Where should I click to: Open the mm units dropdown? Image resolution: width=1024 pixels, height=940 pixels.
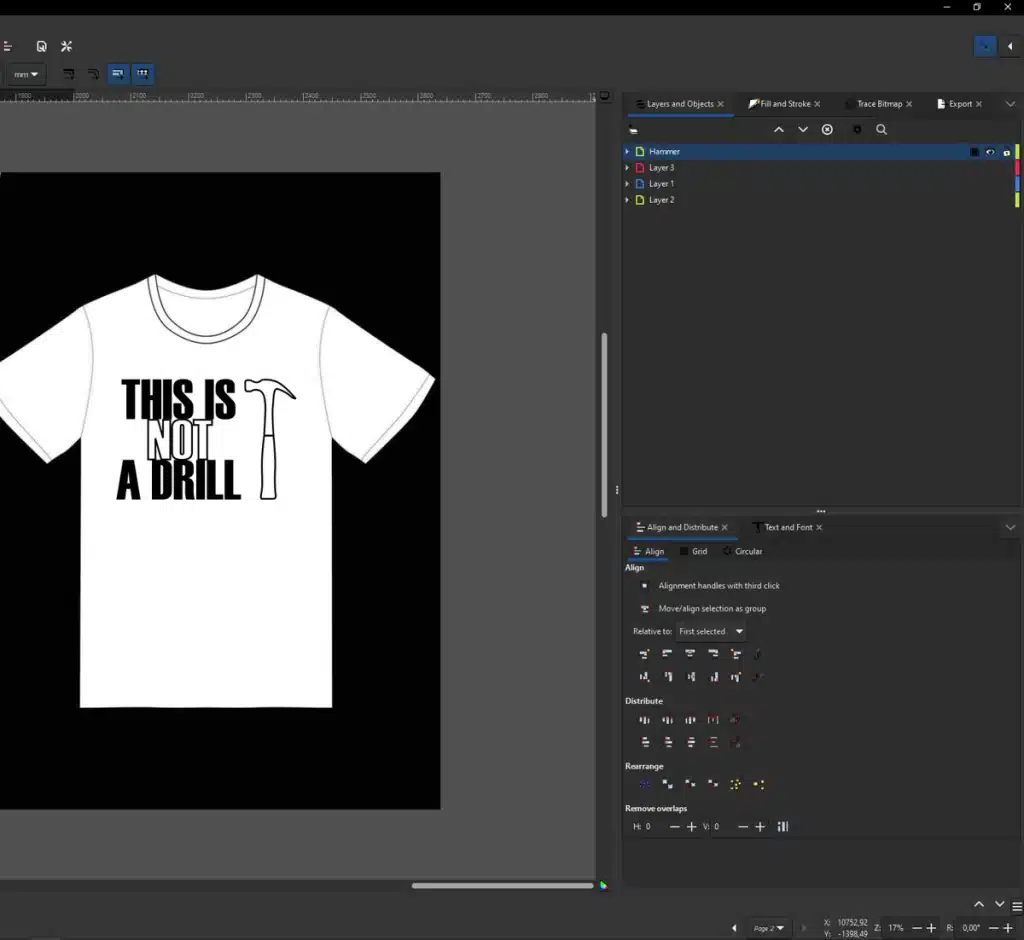pyautogui.click(x=26, y=74)
